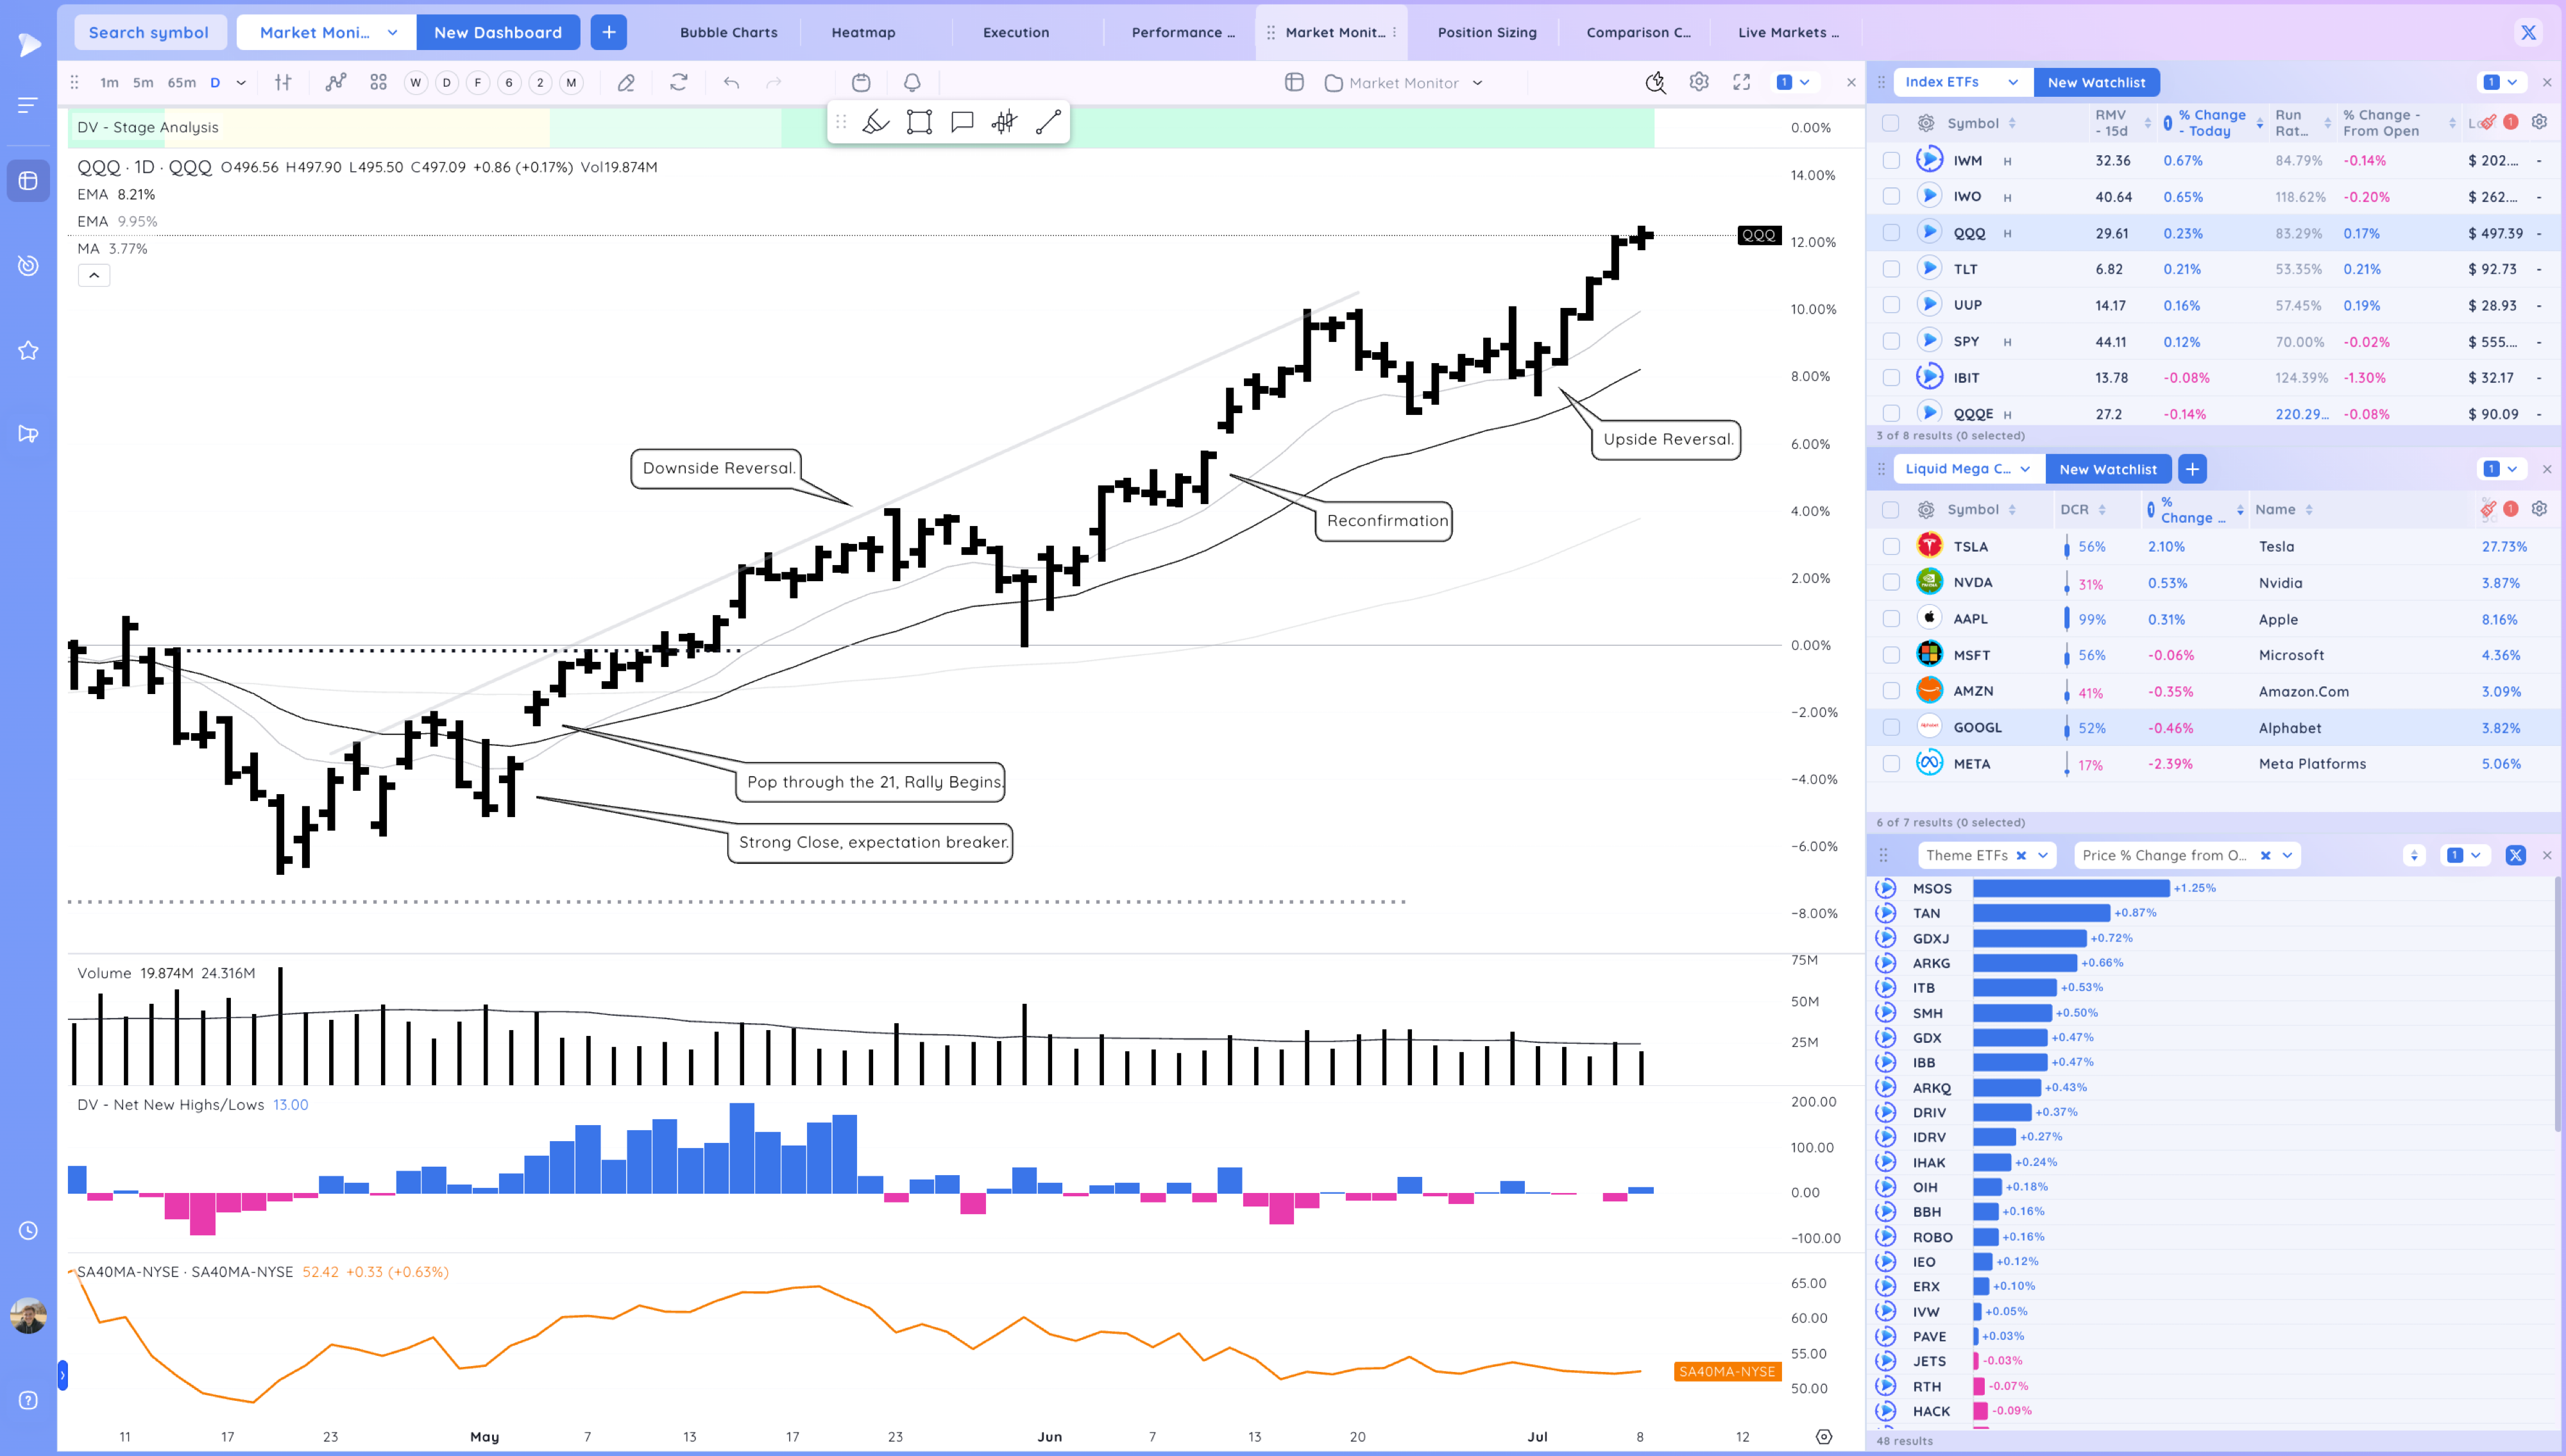Open the Position Sizing tab

click(x=1486, y=32)
